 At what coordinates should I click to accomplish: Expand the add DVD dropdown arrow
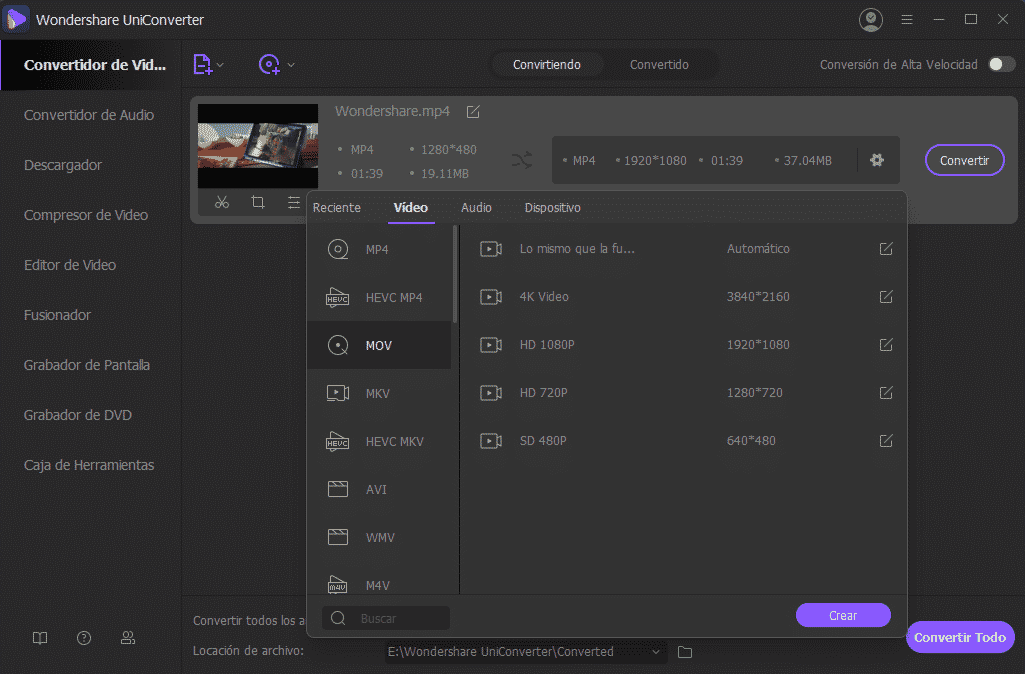(291, 65)
